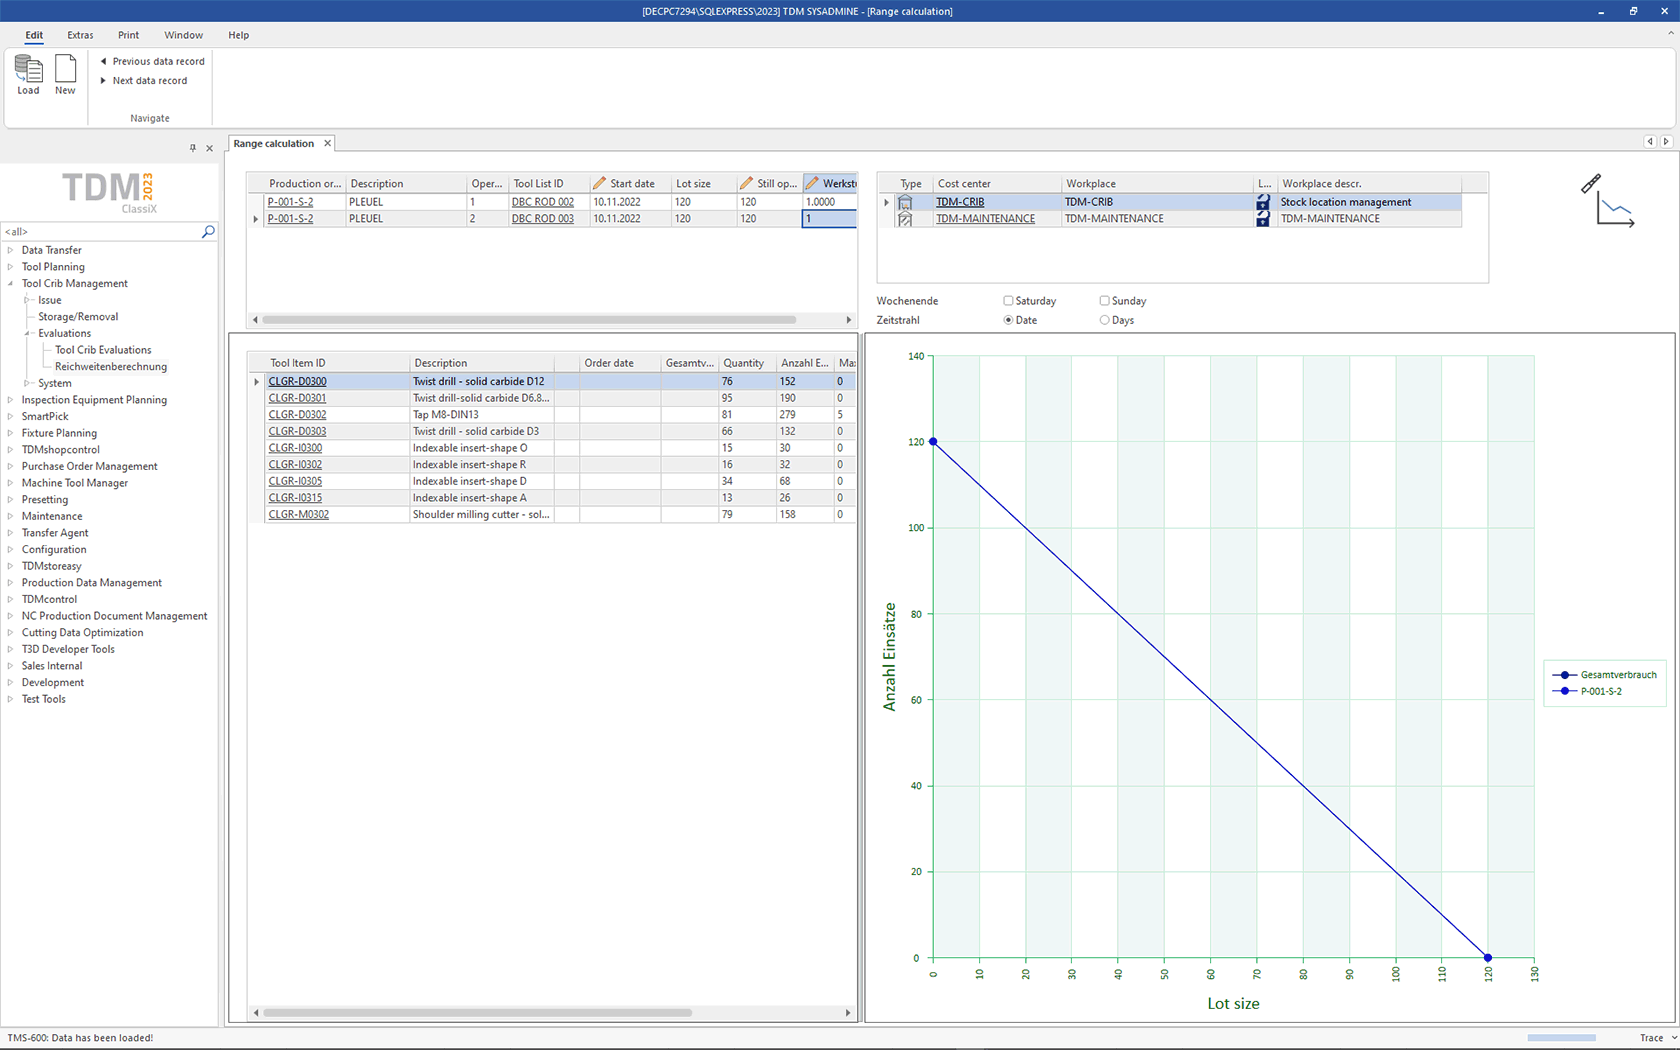Image resolution: width=1680 pixels, height=1050 pixels.
Task: Expand the Data Transfer tree node
Action: click(10, 250)
